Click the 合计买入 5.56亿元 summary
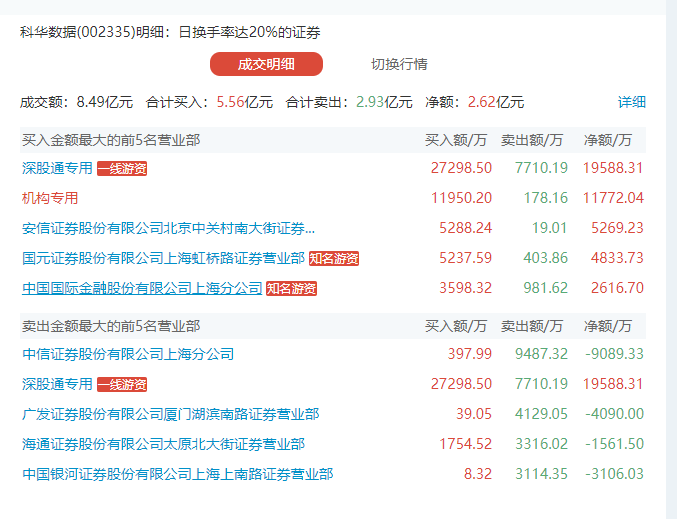This screenshot has width=677, height=519. (209, 102)
